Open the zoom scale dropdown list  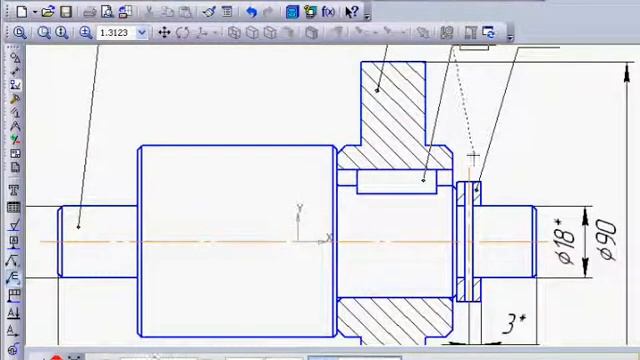(142, 33)
